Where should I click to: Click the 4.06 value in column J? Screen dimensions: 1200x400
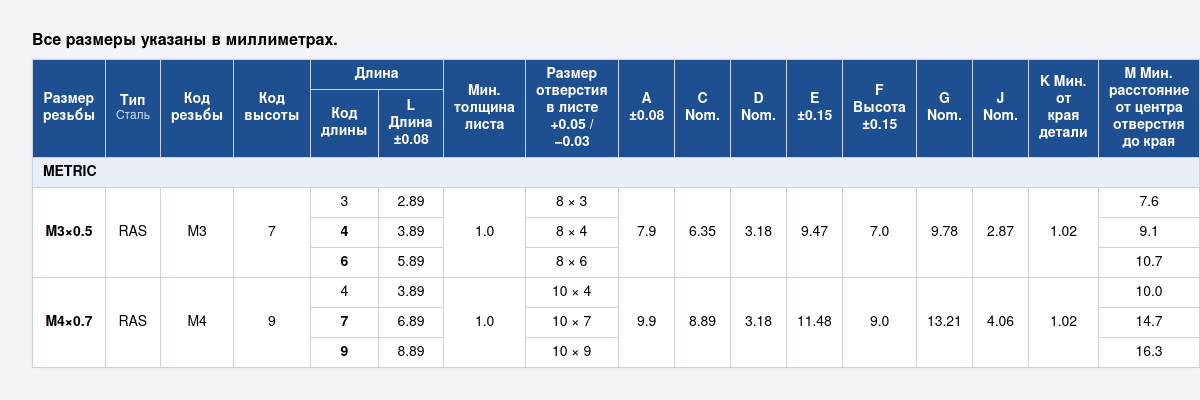tap(1000, 322)
